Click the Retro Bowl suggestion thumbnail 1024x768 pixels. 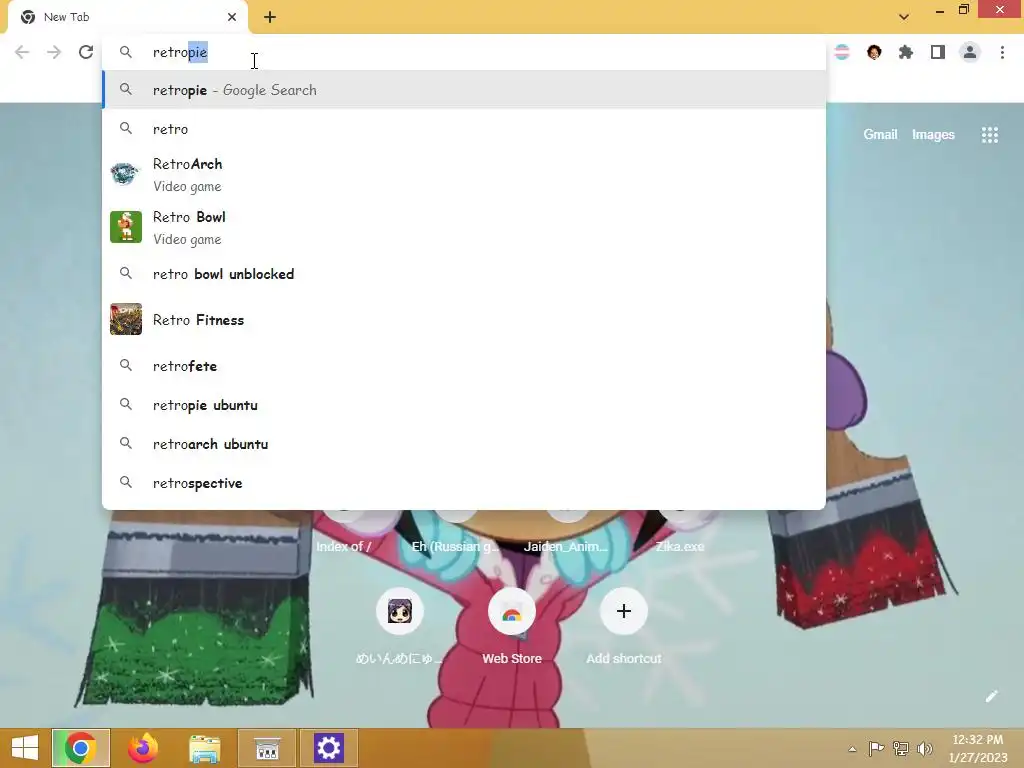coord(125,227)
